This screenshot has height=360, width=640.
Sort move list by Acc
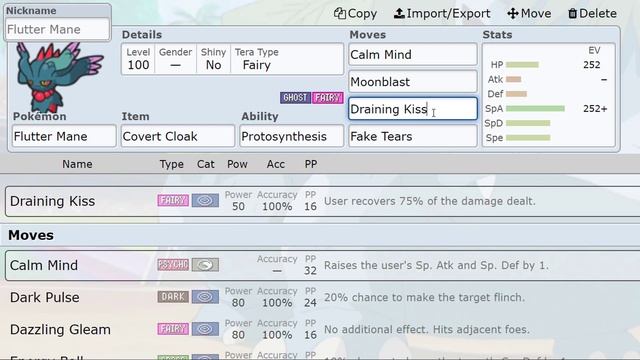(x=276, y=164)
